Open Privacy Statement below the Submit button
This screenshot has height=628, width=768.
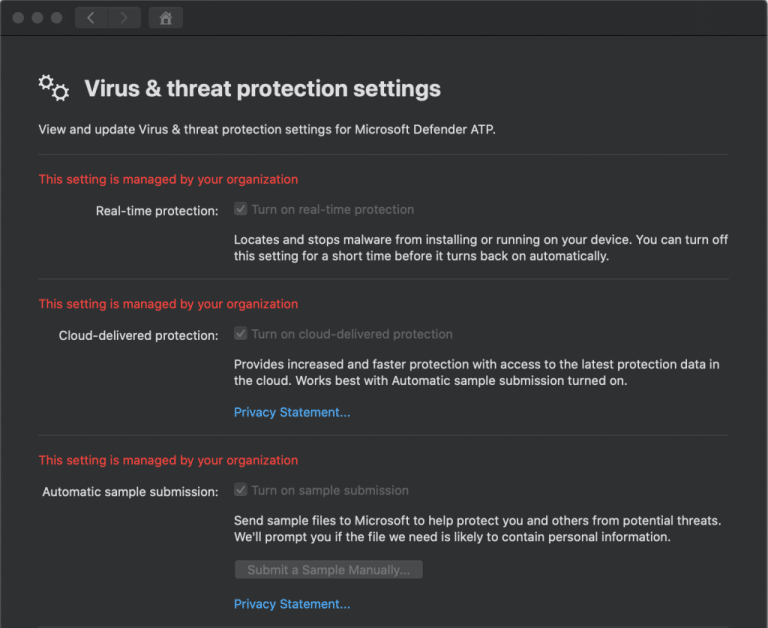point(292,604)
